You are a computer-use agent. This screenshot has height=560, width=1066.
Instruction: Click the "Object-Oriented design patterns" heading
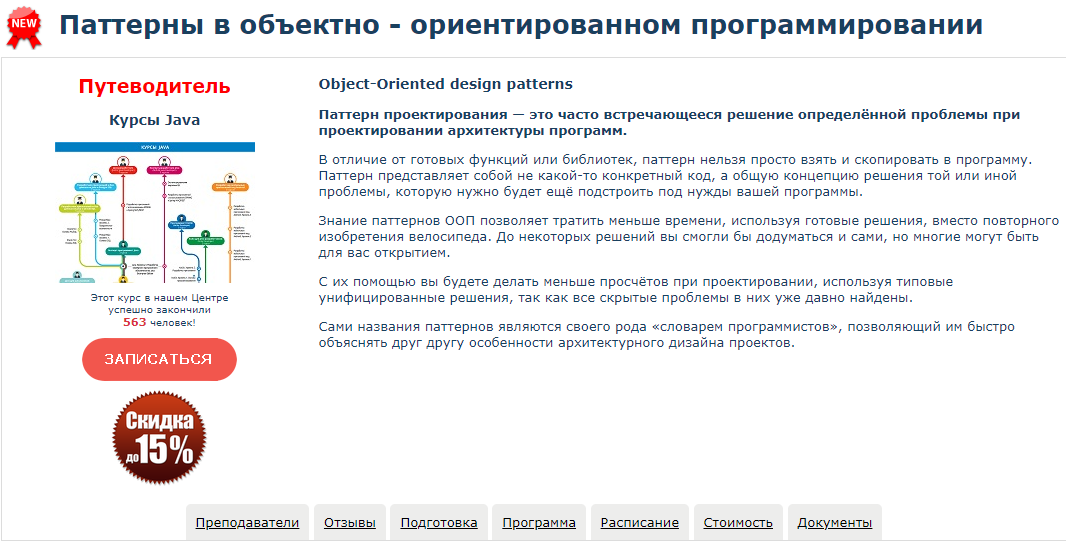pos(445,84)
